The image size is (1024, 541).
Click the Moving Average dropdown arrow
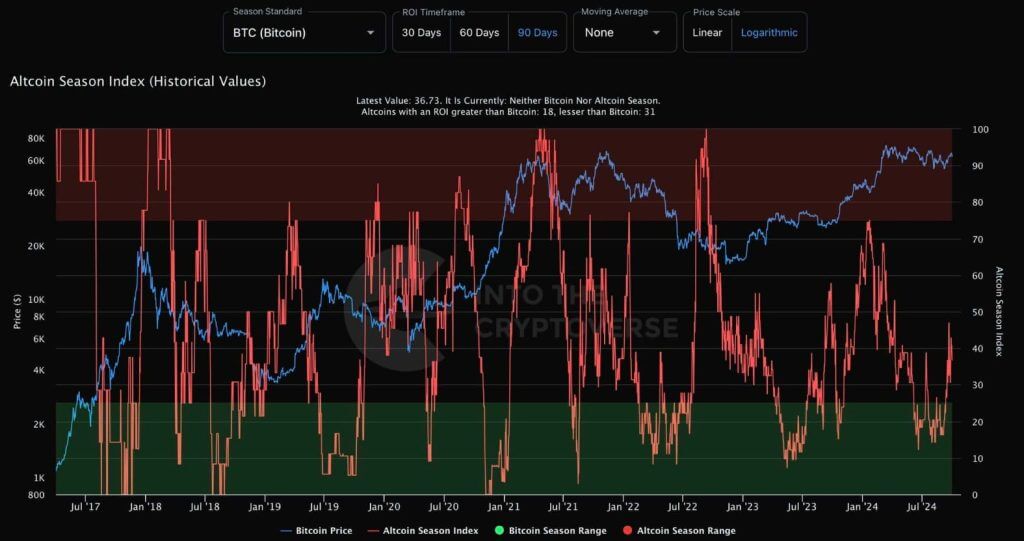(656, 33)
